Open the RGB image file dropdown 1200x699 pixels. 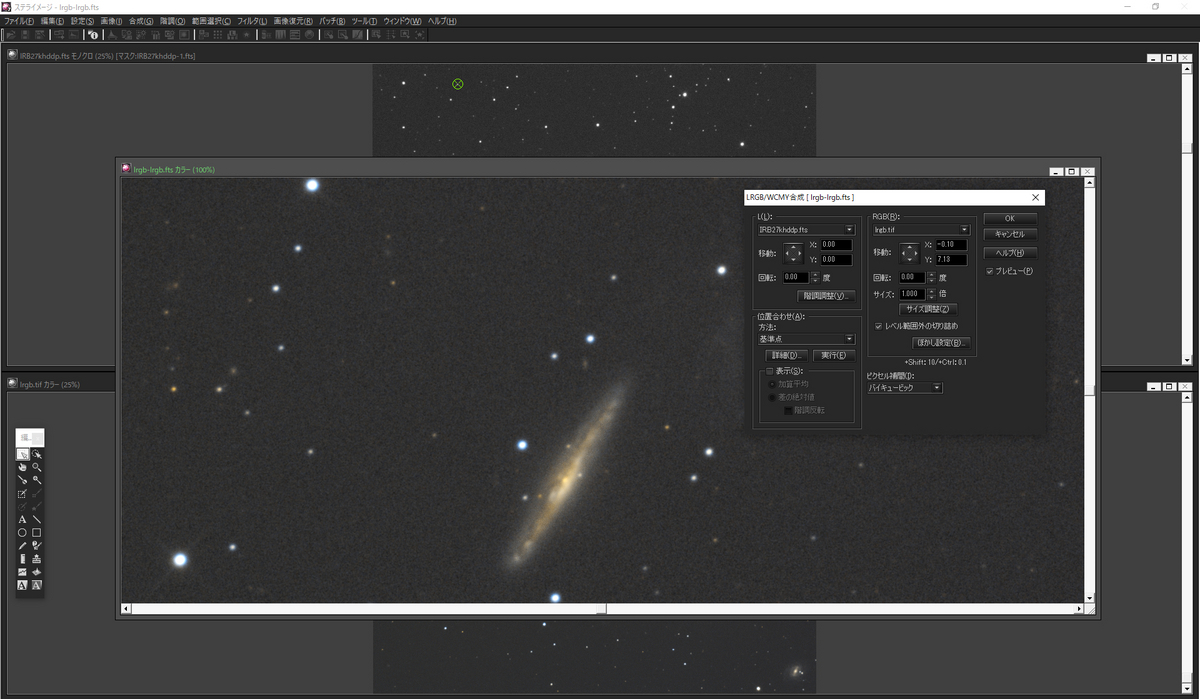pyautogui.click(x=921, y=230)
